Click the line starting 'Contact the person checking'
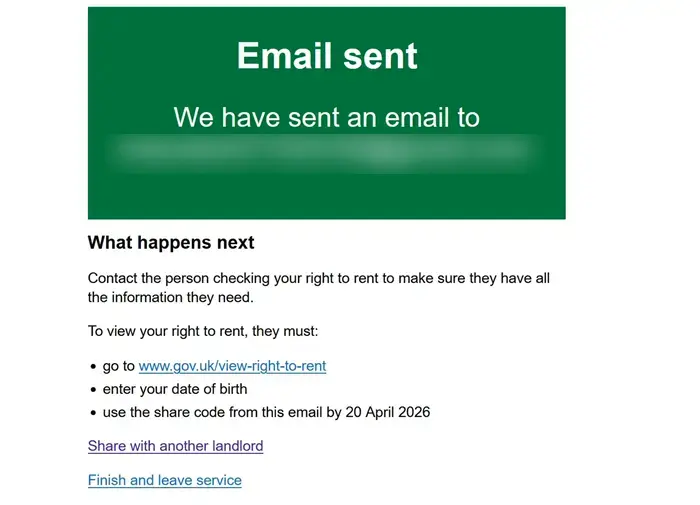700x505 pixels. [319, 278]
